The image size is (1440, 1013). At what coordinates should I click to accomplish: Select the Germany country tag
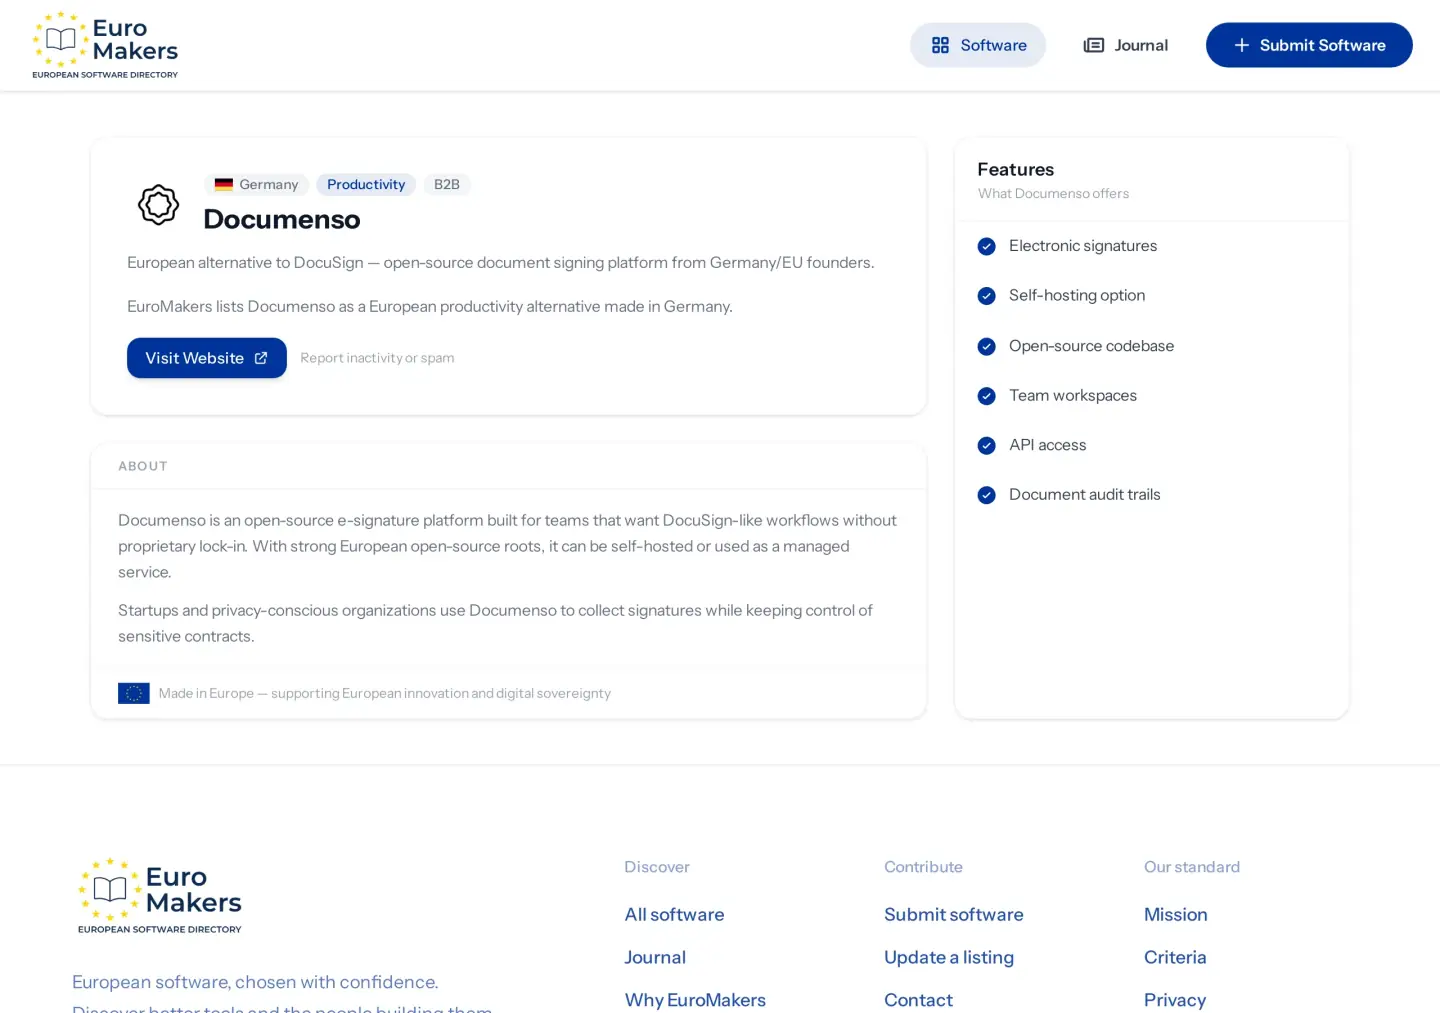(257, 184)
